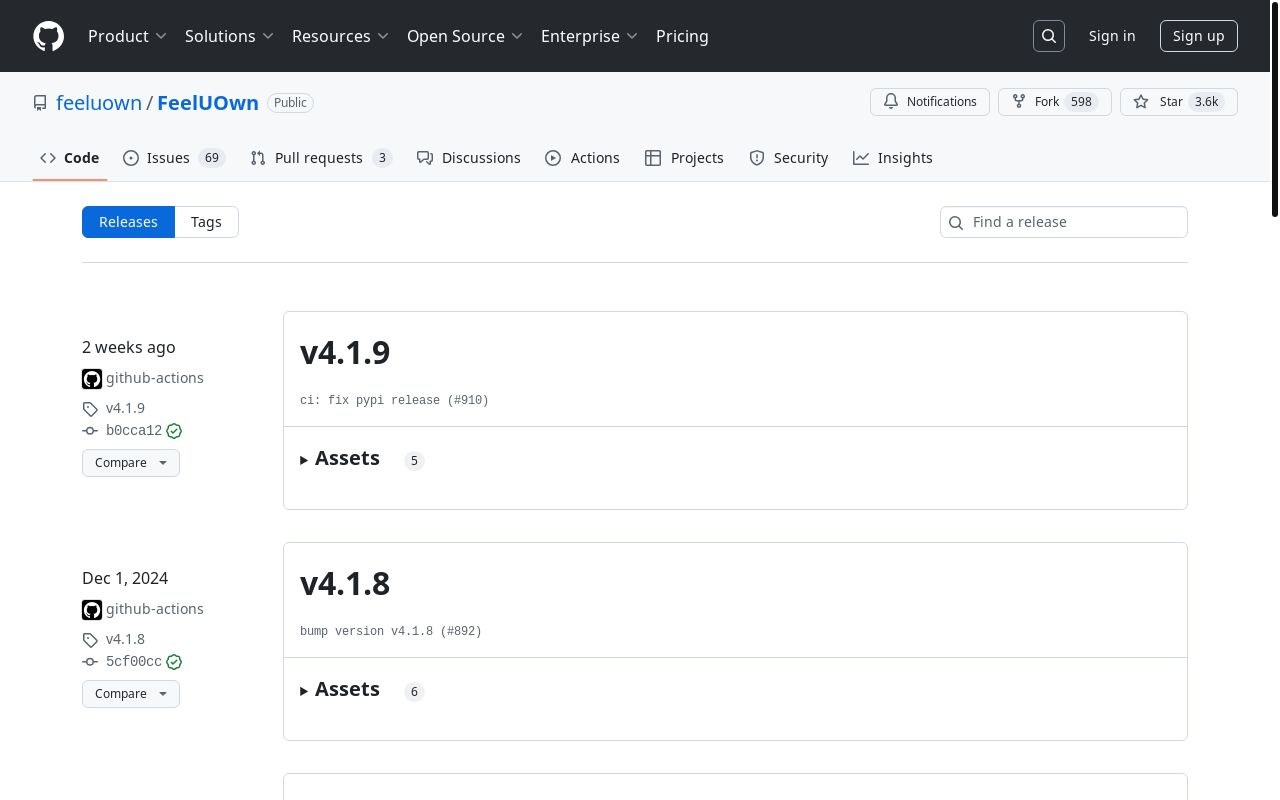
Task: Switch to the Tags view toggle
Action: point(206,222)
